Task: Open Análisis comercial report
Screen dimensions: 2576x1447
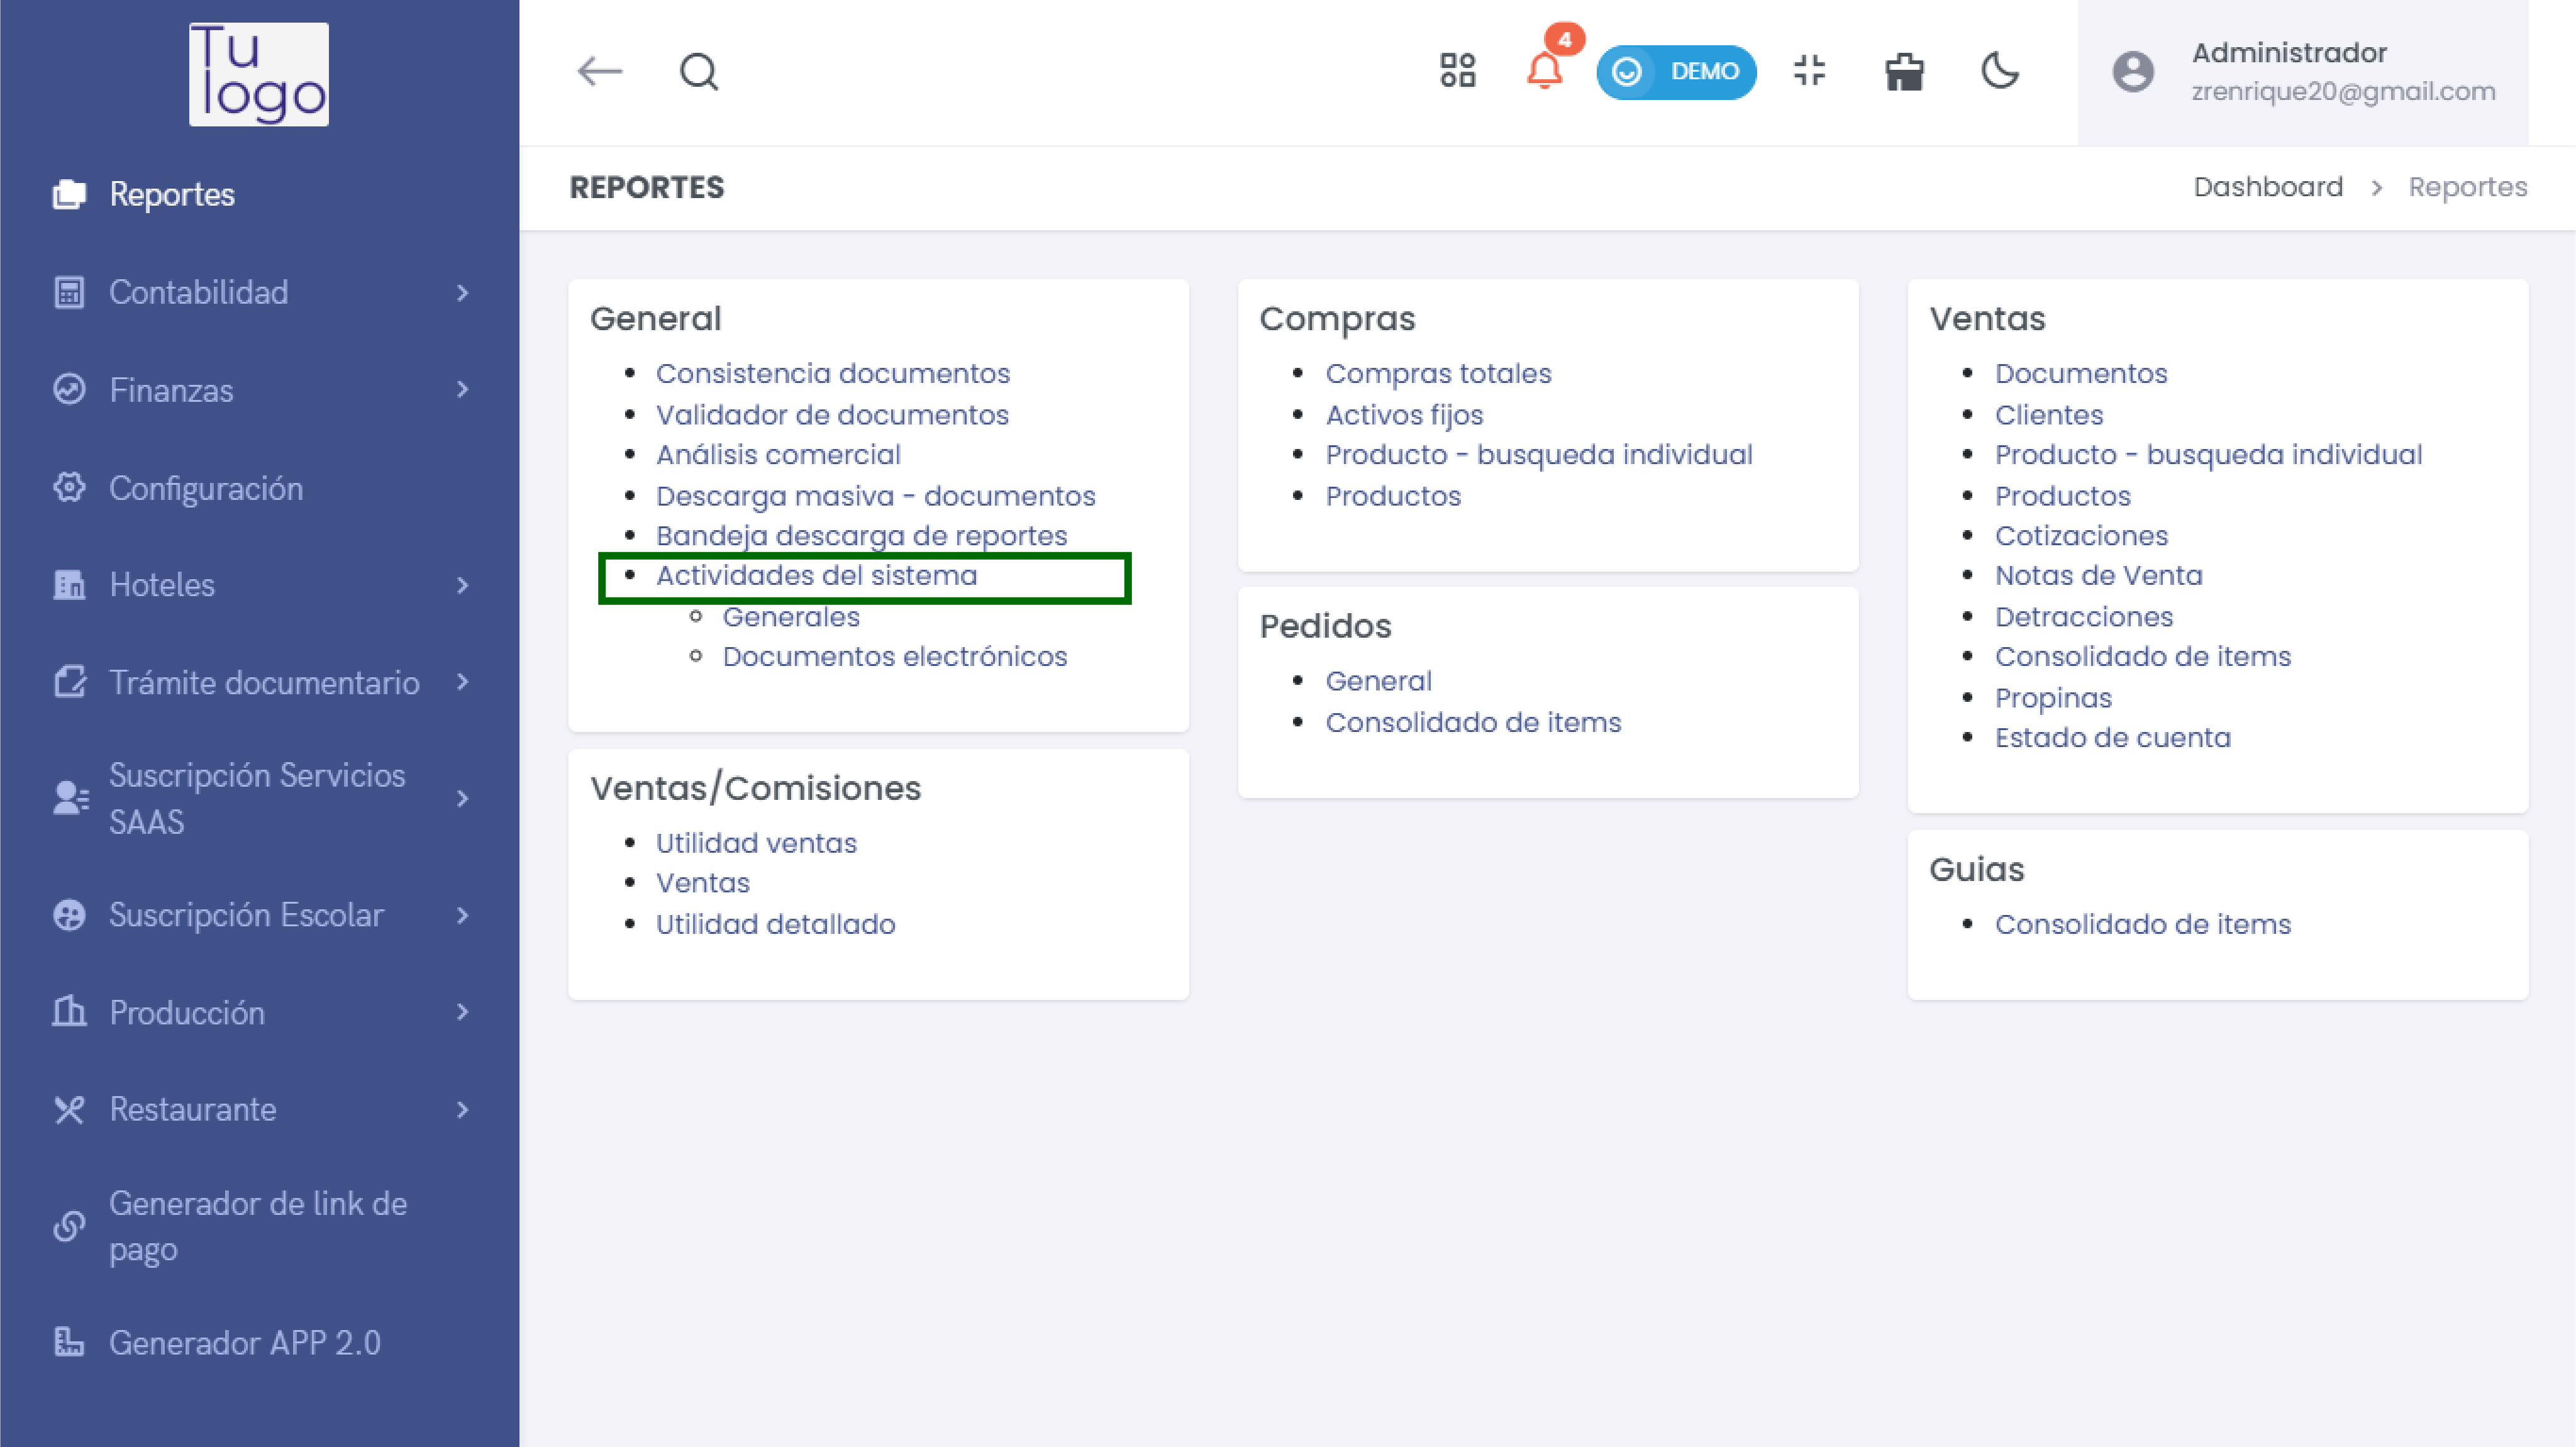Action: (x=778, y=454)
